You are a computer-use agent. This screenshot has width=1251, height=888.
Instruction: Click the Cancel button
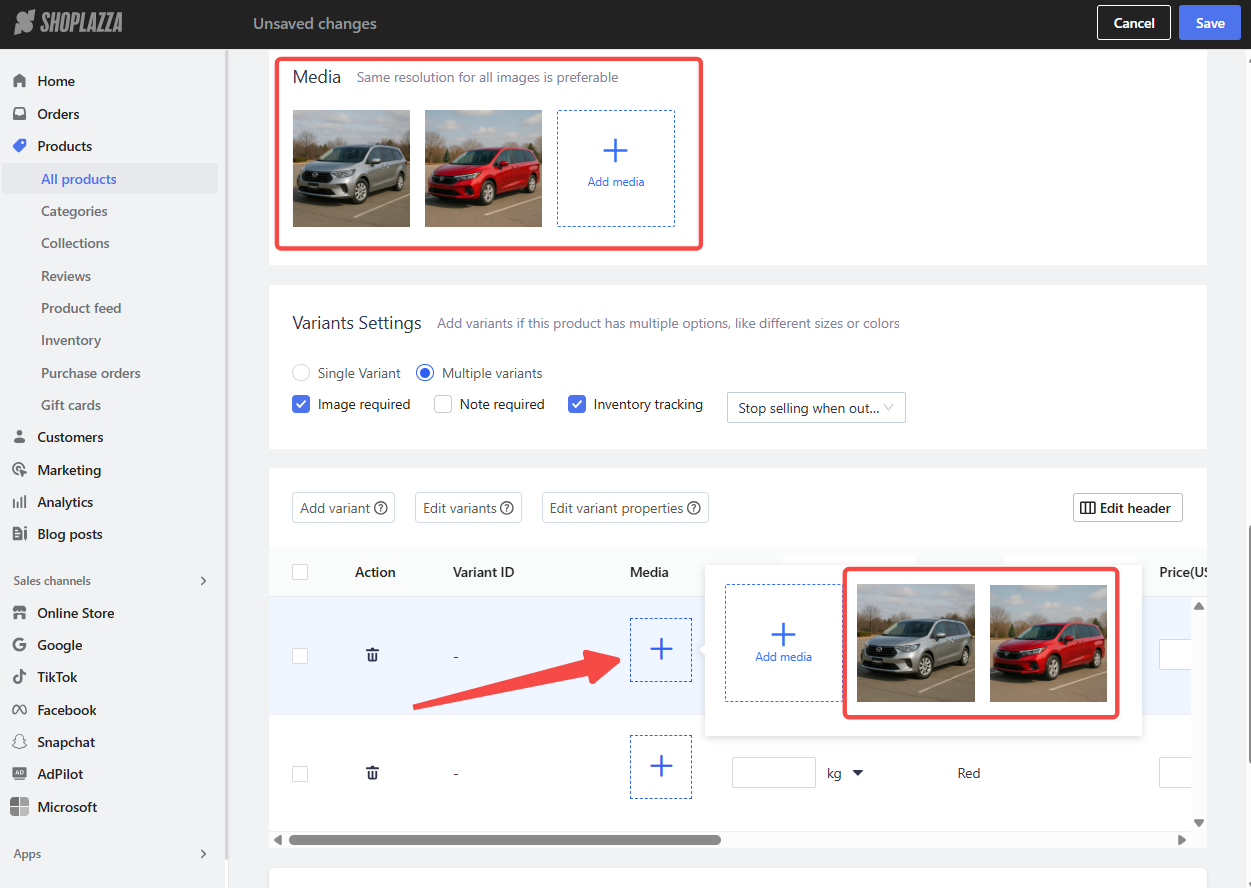pos(1134,23)
